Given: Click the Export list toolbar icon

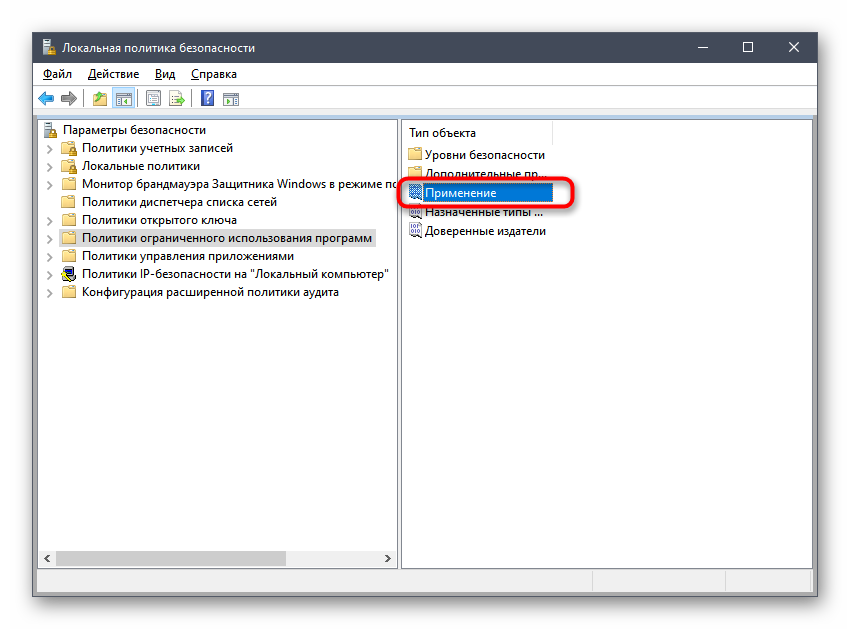Looking at the screenshot, I should [x=177, y=98].
